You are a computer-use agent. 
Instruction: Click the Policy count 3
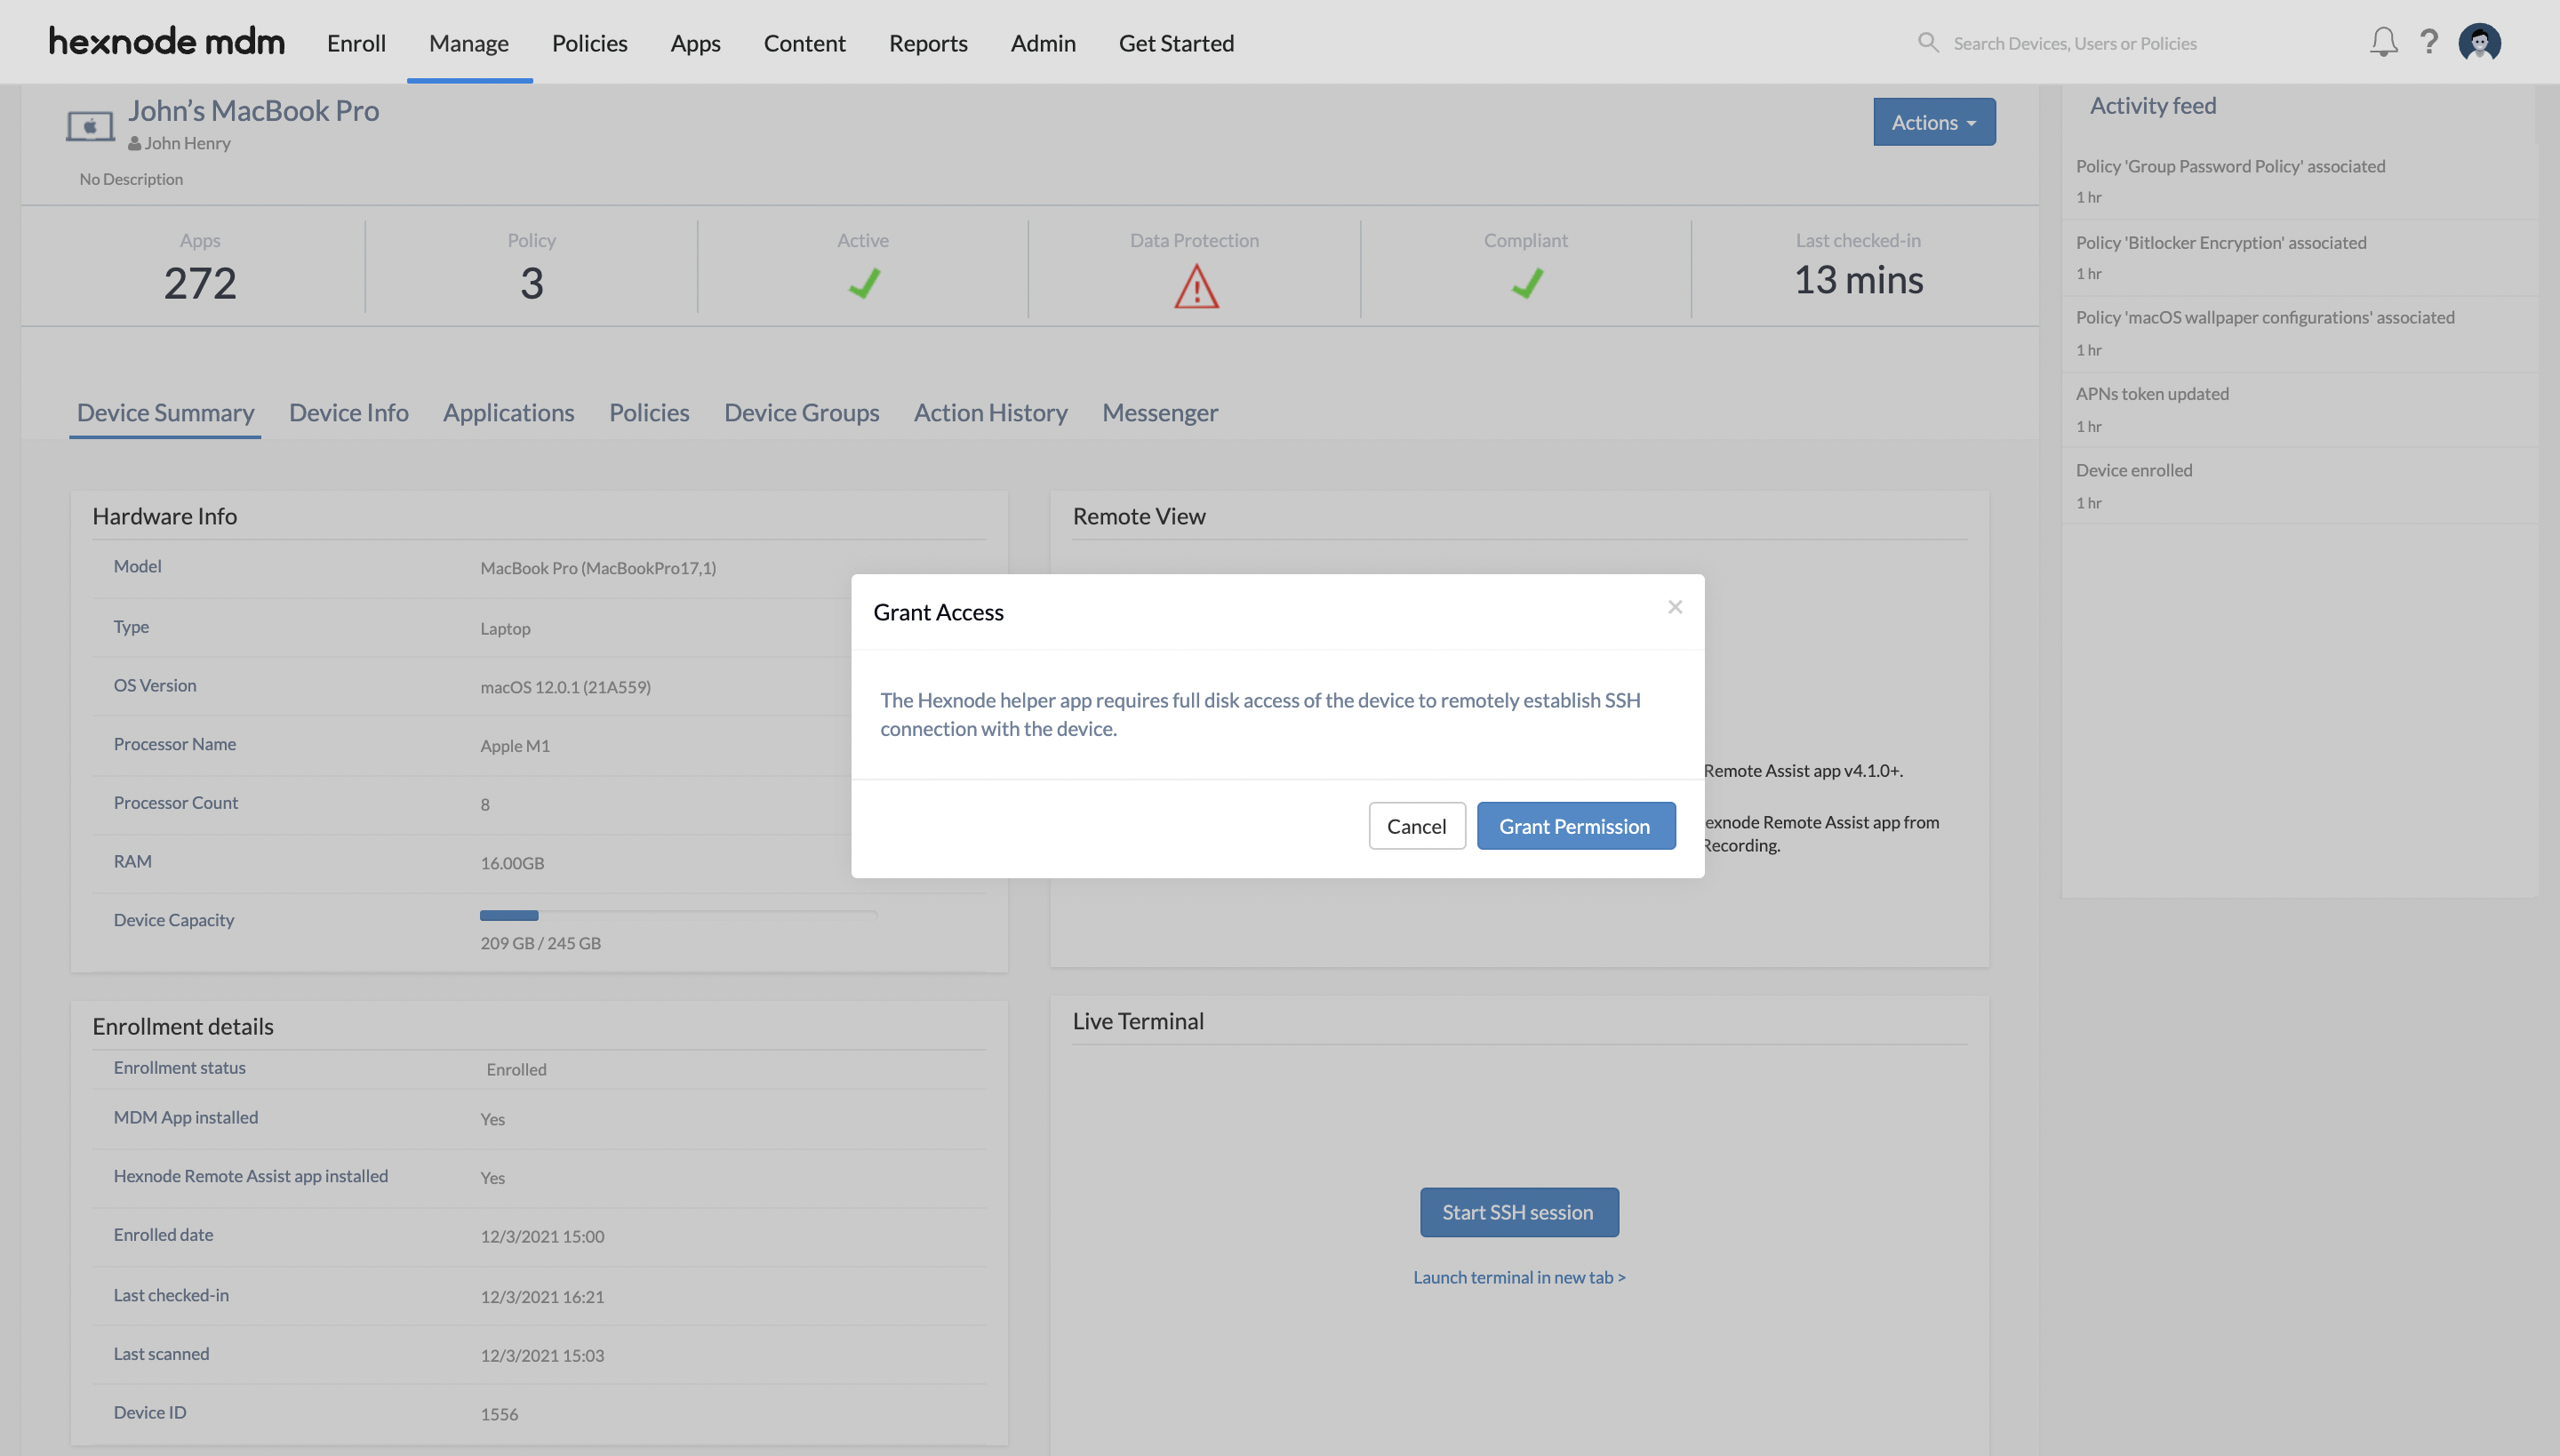531,283
